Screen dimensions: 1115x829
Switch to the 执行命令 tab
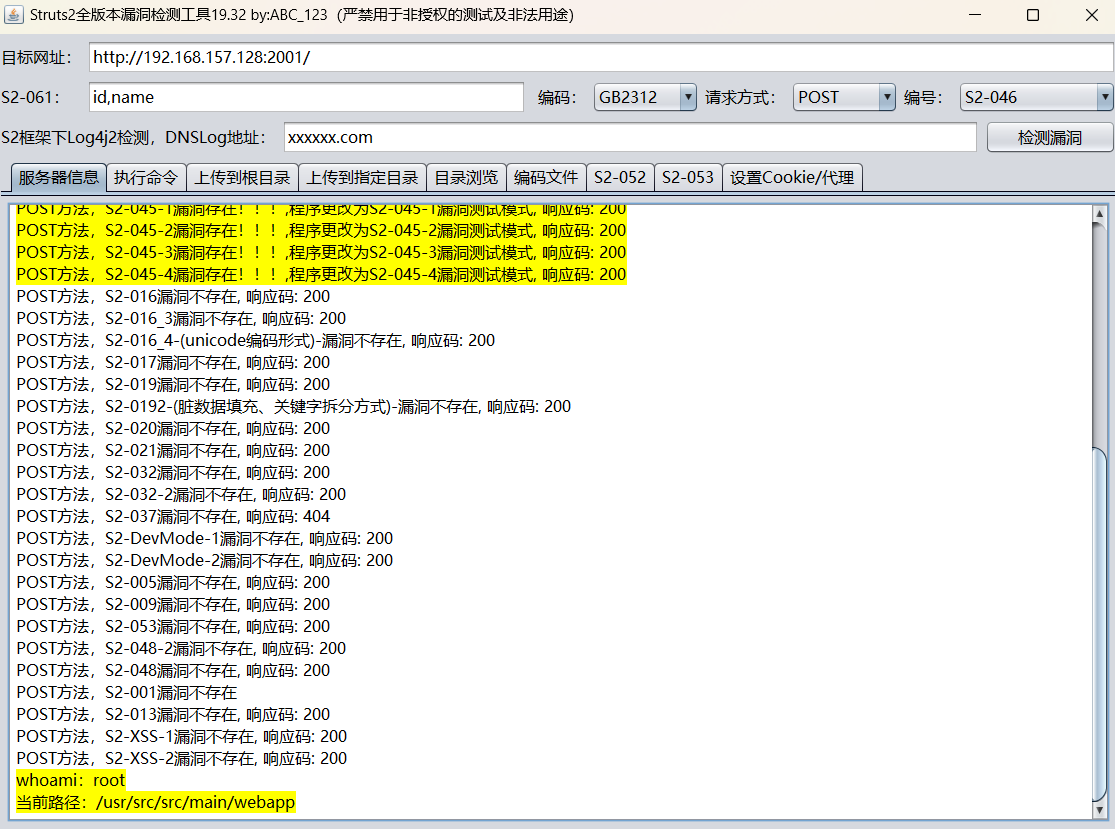146,178
